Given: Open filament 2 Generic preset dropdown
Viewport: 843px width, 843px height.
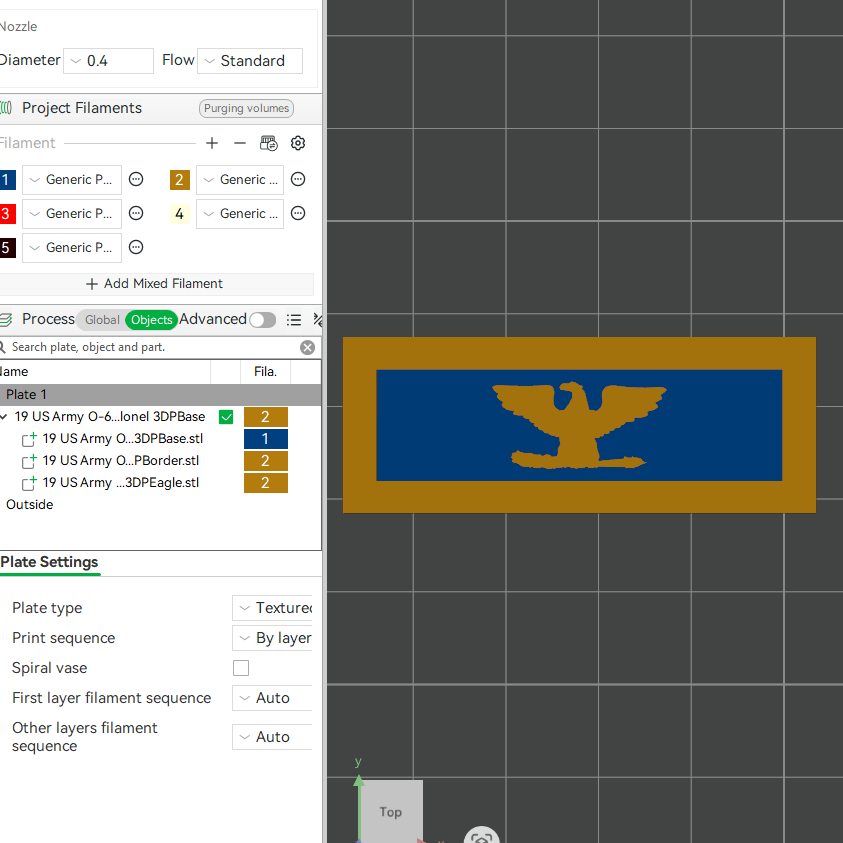Looking at the screenshot, I should tap(240, 180).
